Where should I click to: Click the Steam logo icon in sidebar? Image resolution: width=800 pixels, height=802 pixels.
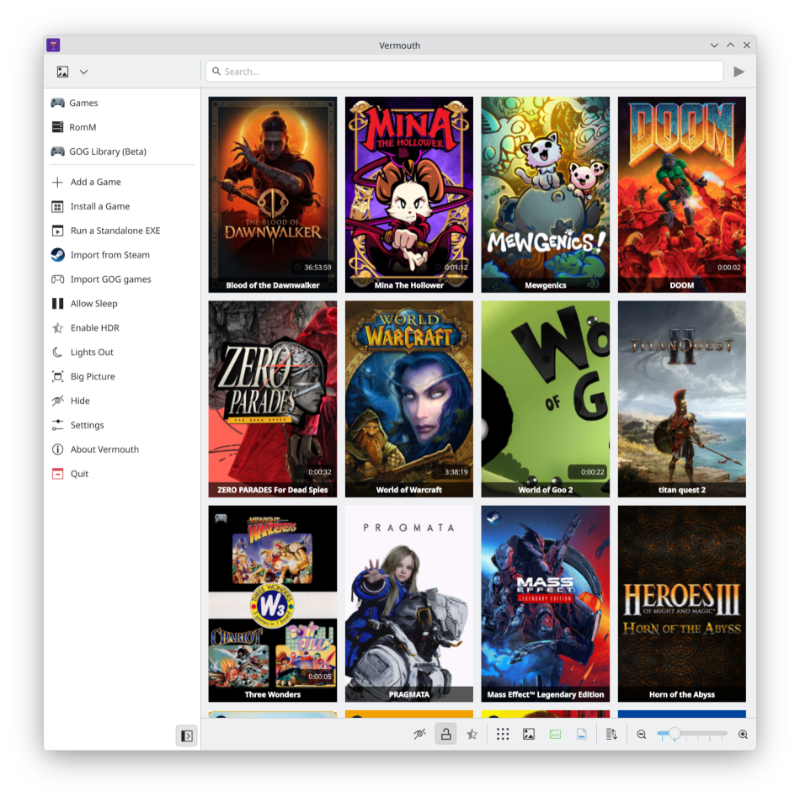click(58, 255)
